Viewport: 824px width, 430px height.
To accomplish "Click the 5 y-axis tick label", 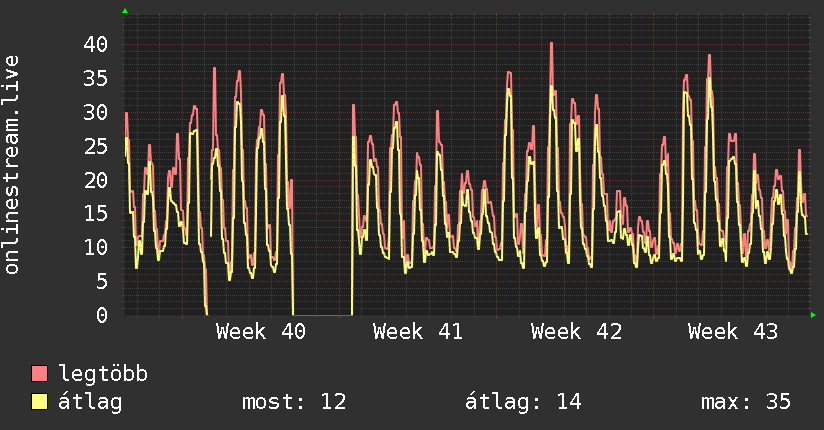I will [x=102, y=281].
